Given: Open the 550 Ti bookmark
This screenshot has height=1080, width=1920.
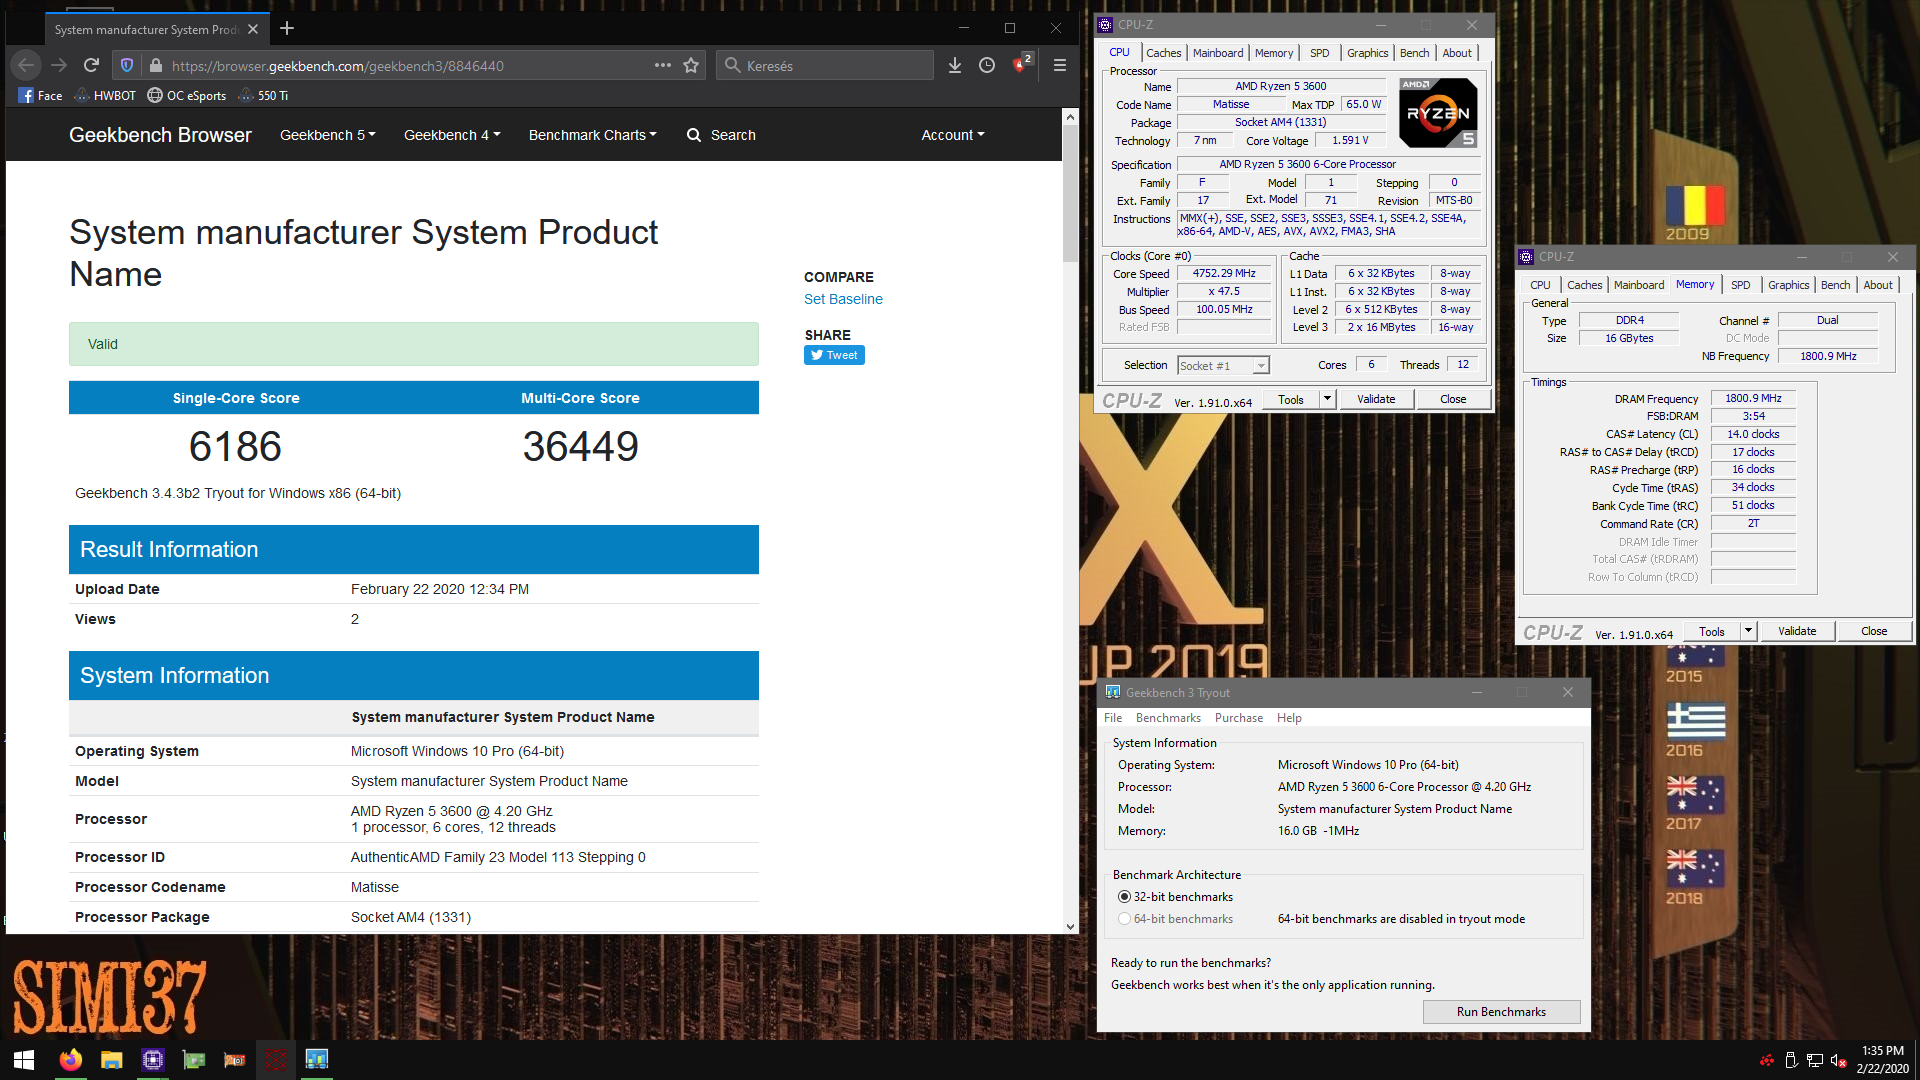Looking at the screenshot, I should tap(263, 96).
